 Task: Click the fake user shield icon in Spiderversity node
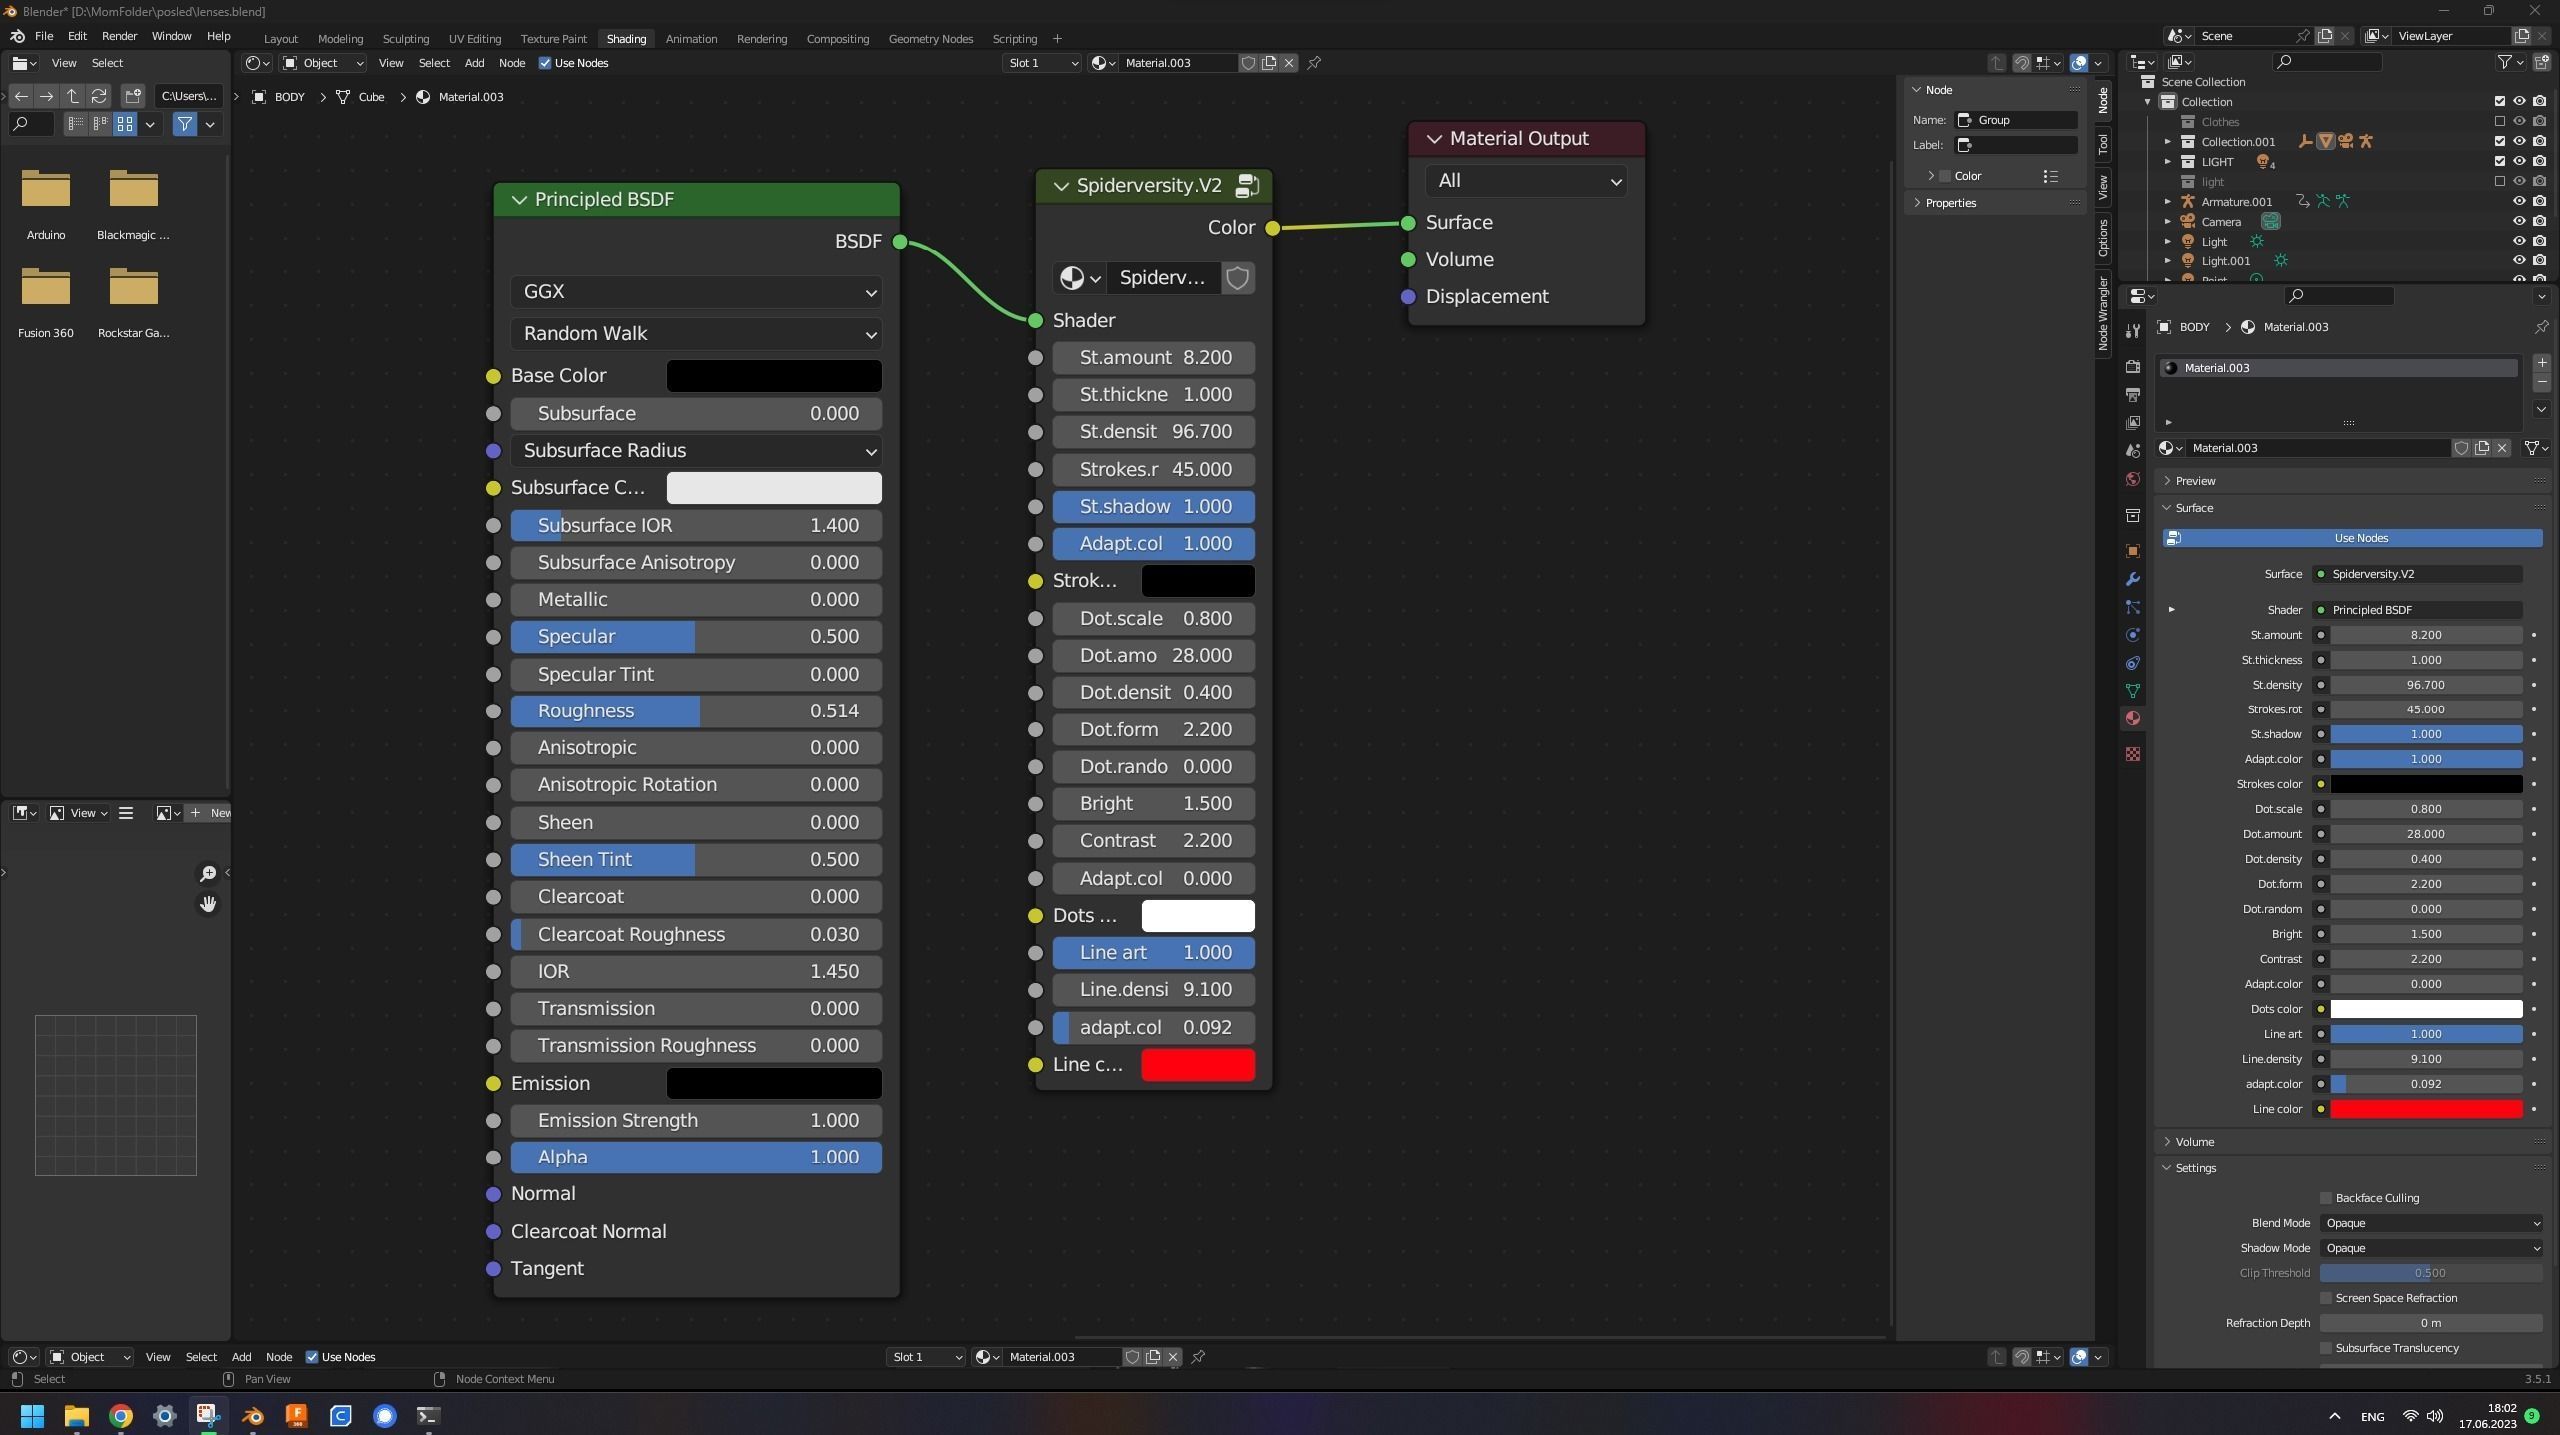coord(1237,278)
